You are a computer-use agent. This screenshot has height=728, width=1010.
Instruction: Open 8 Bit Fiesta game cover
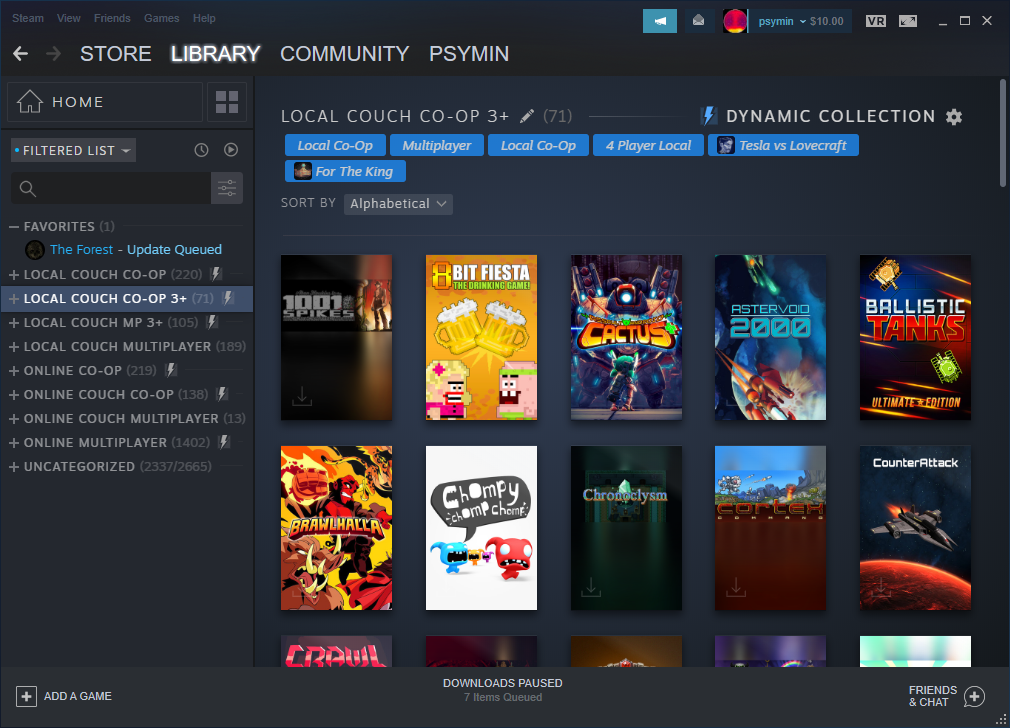(x=481, y=338)
